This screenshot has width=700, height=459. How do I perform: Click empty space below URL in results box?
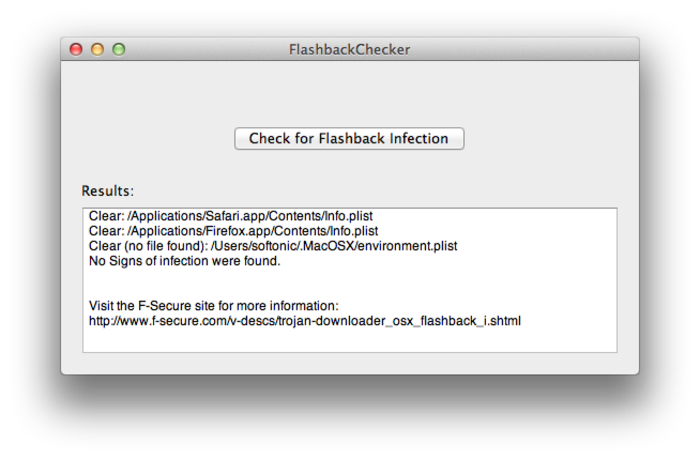350,340
